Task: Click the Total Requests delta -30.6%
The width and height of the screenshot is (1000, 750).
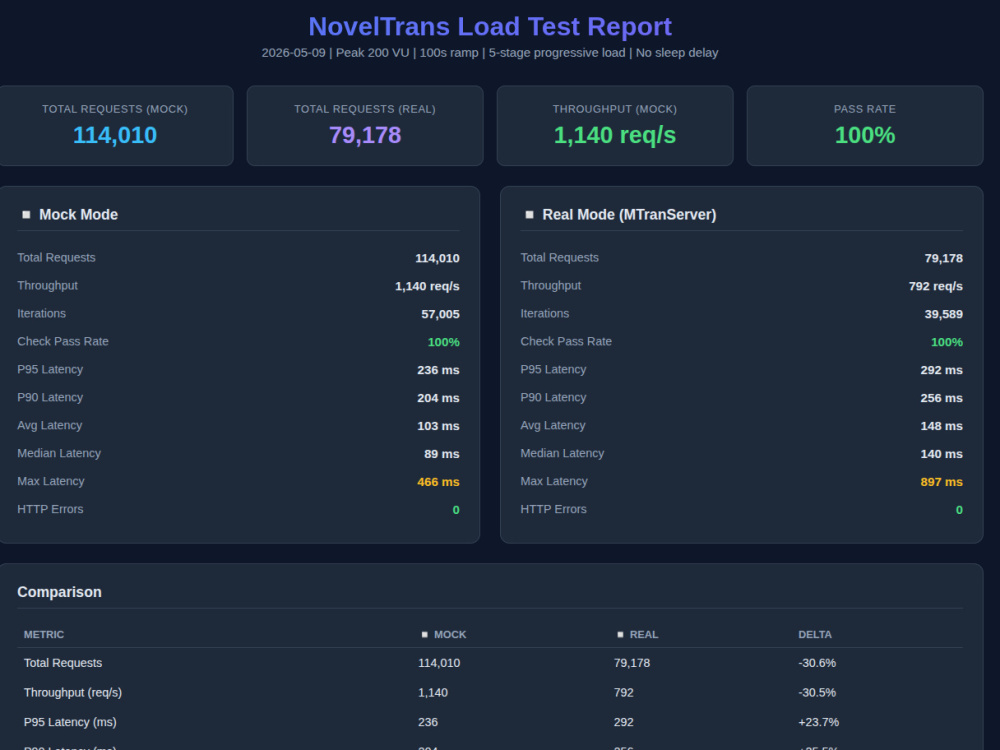Action: pos(816,663)
